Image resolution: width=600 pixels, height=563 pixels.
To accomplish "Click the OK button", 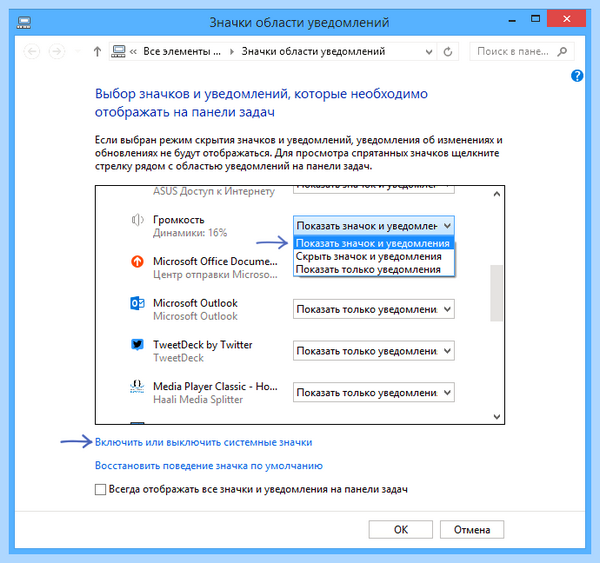I will [x=401, y=530].
